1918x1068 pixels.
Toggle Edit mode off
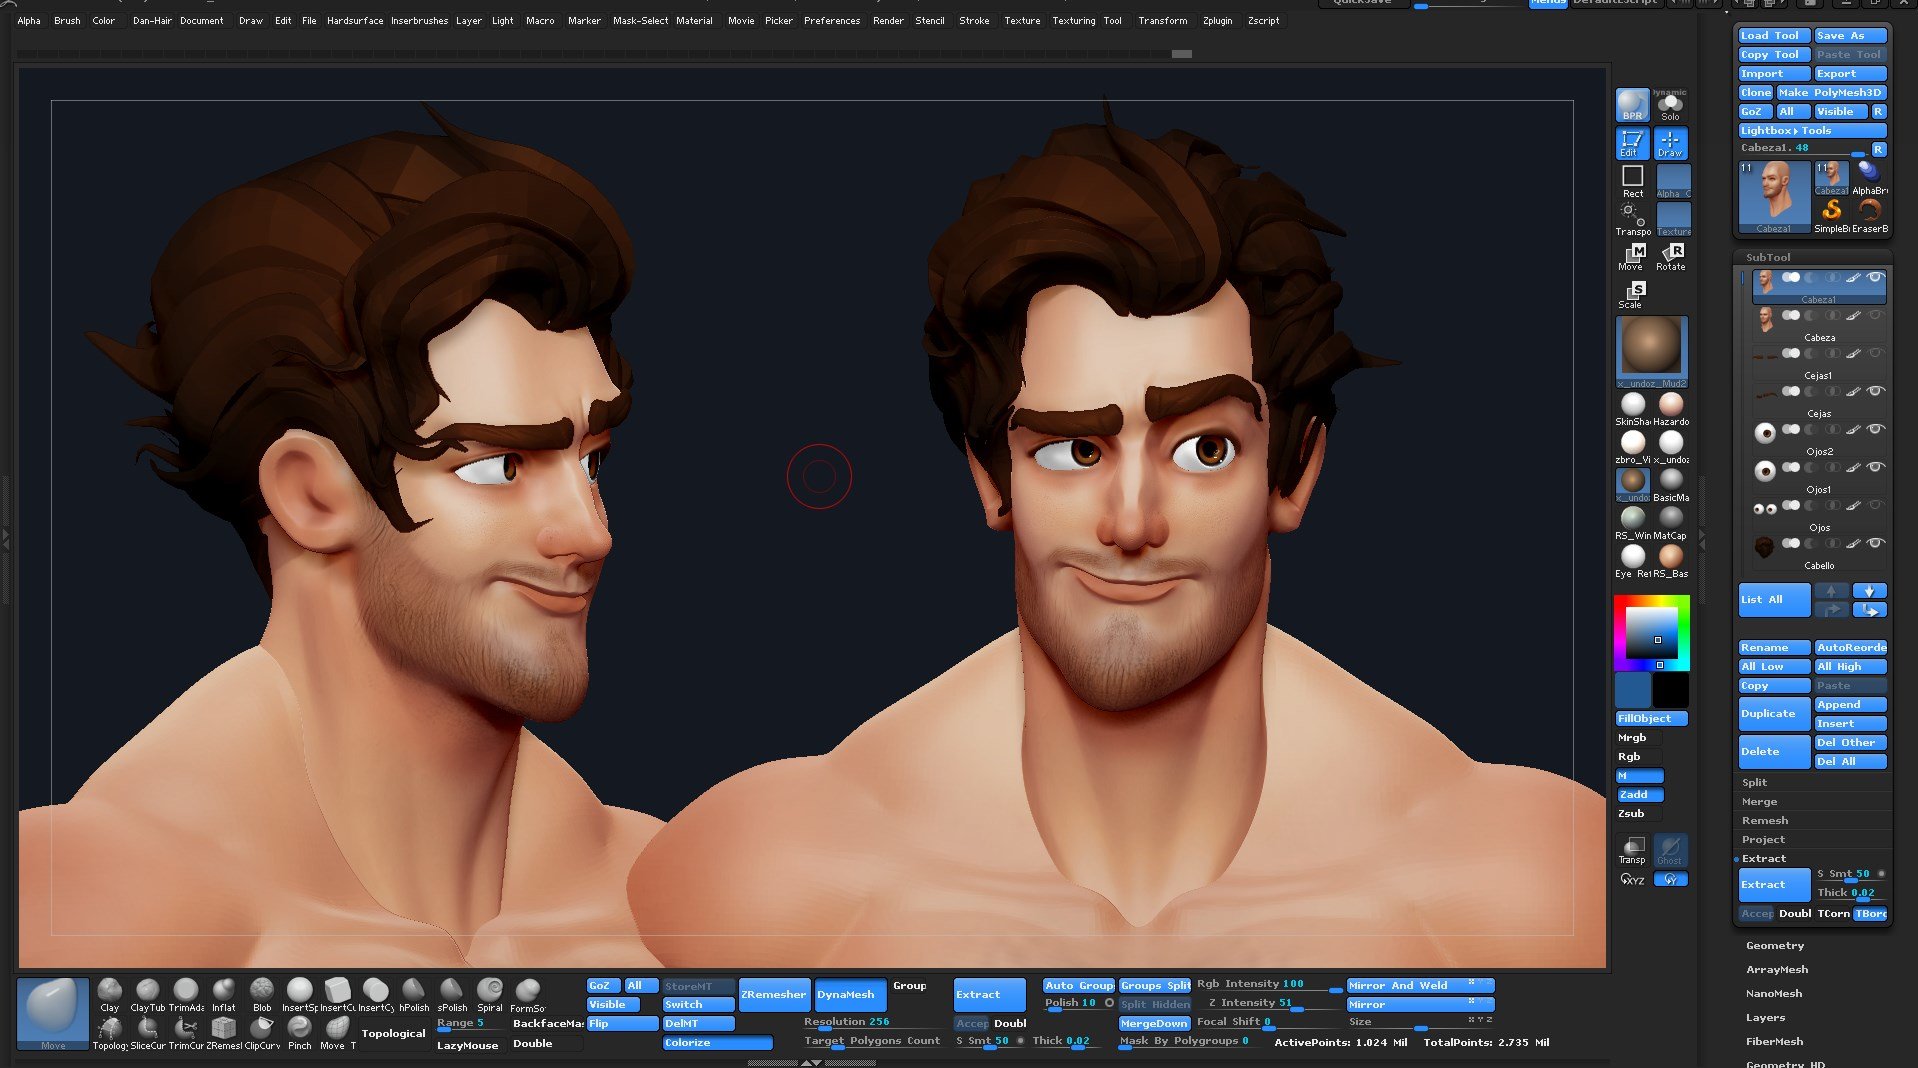coord(1631,143)
